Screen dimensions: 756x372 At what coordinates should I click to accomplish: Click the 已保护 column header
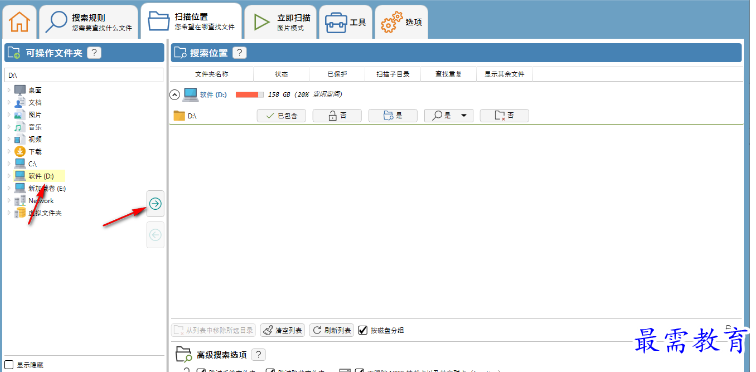pyautogui.click(x=337, y=74)
